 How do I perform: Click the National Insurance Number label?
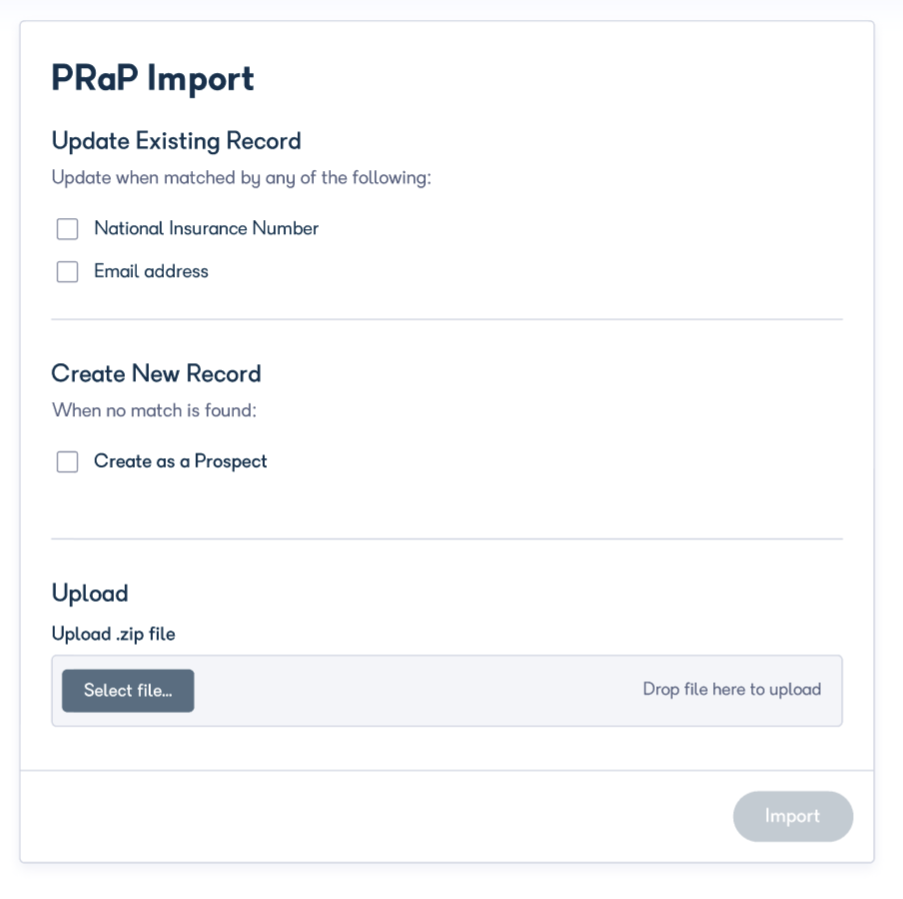205,229
